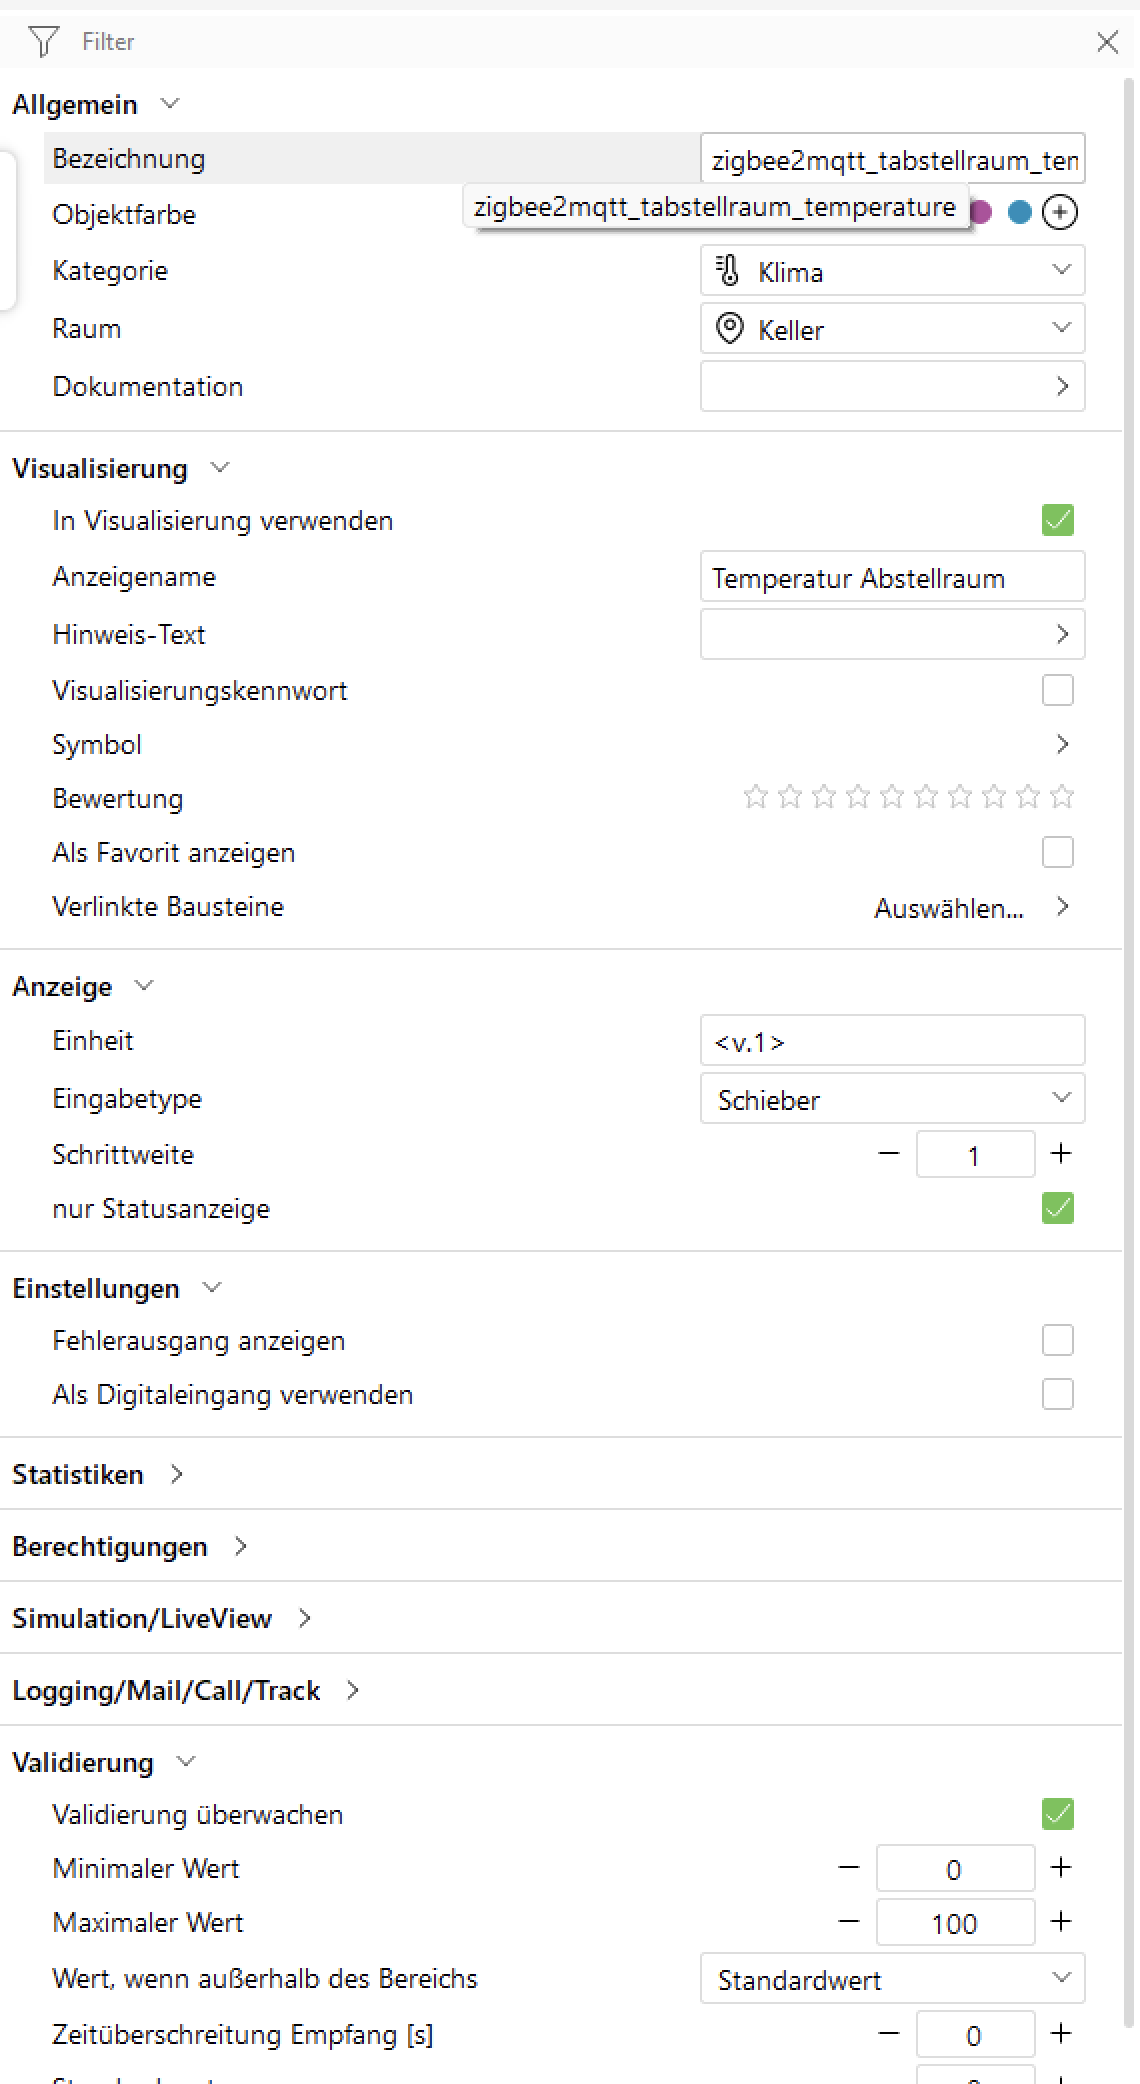The width and height of the screenshot is (1140, 2084).
Task: Expand the Statistiken section
Action: (x=177, y=1473)
